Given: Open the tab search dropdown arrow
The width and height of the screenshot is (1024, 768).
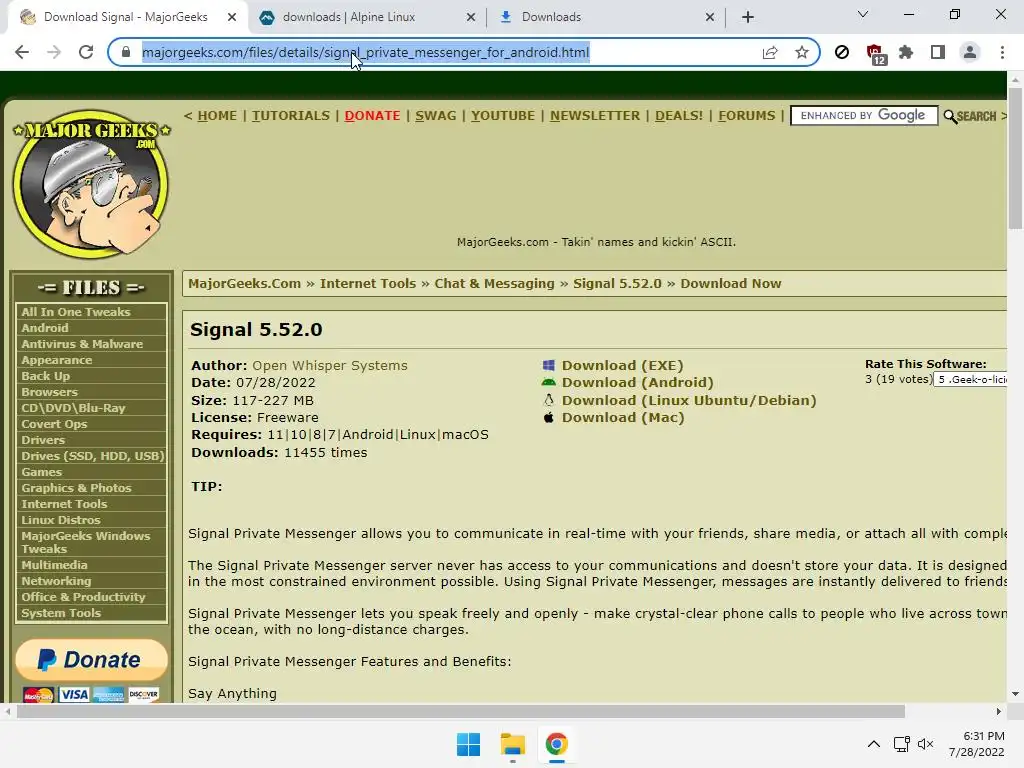Looking at the screenshot, I should [863, 14].
